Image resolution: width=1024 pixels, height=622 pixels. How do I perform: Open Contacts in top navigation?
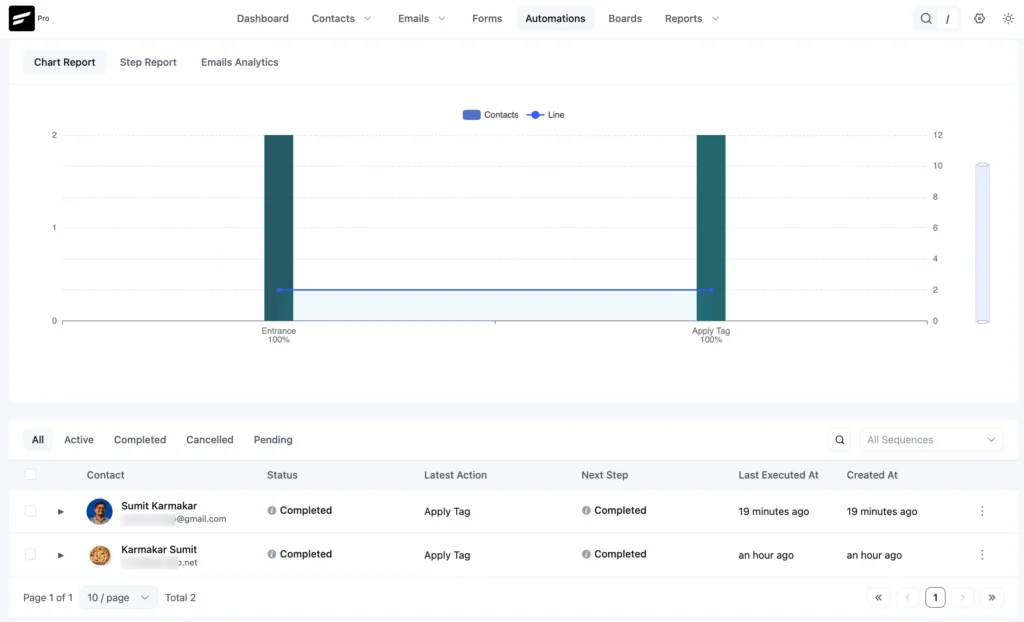(333, 18)
